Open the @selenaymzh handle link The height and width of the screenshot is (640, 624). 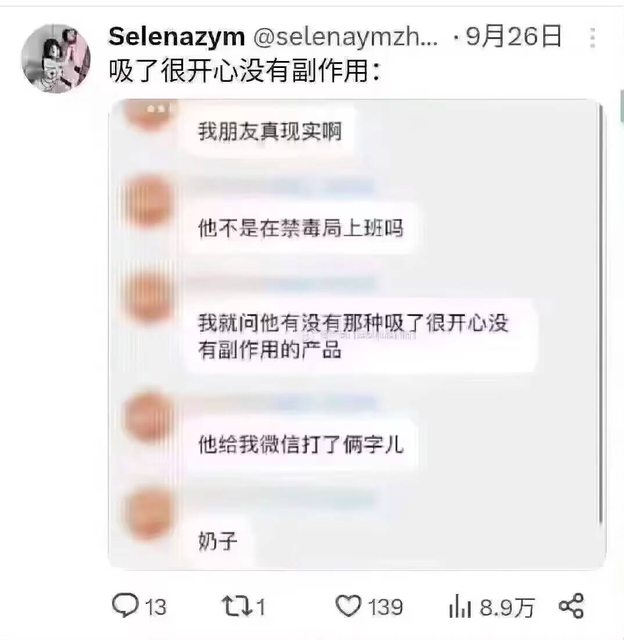coord(345,37)
